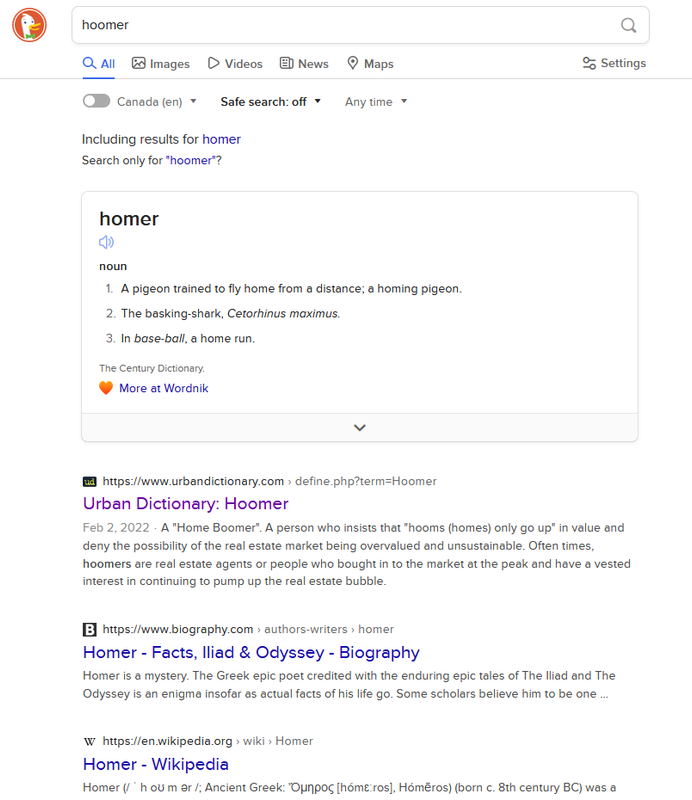The image size is (692, 800).
Task: Click the Wikipedia favicon
Action: 89,741
